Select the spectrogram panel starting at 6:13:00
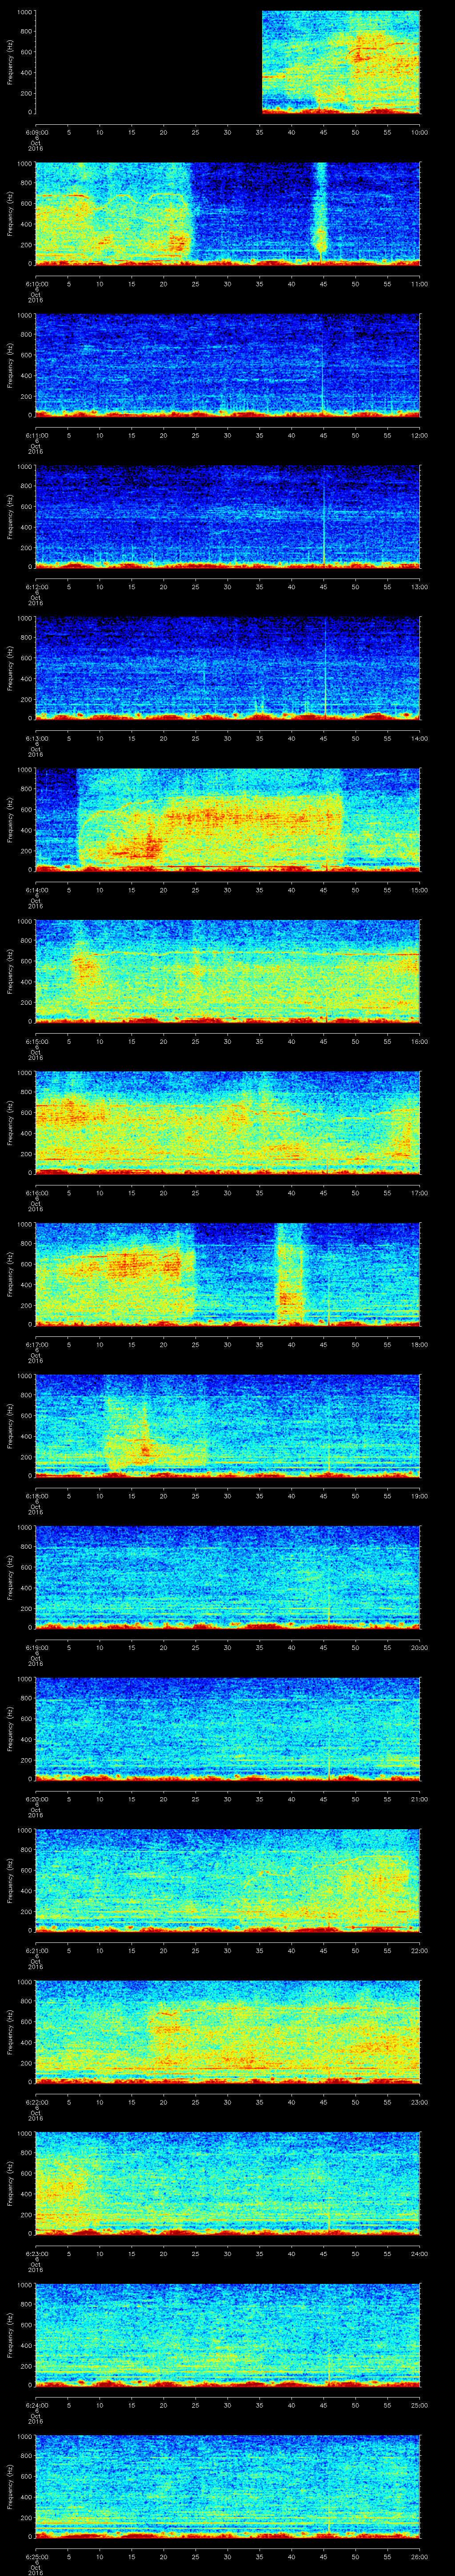Screen dimensions: 455x2576 pos(228,668)
